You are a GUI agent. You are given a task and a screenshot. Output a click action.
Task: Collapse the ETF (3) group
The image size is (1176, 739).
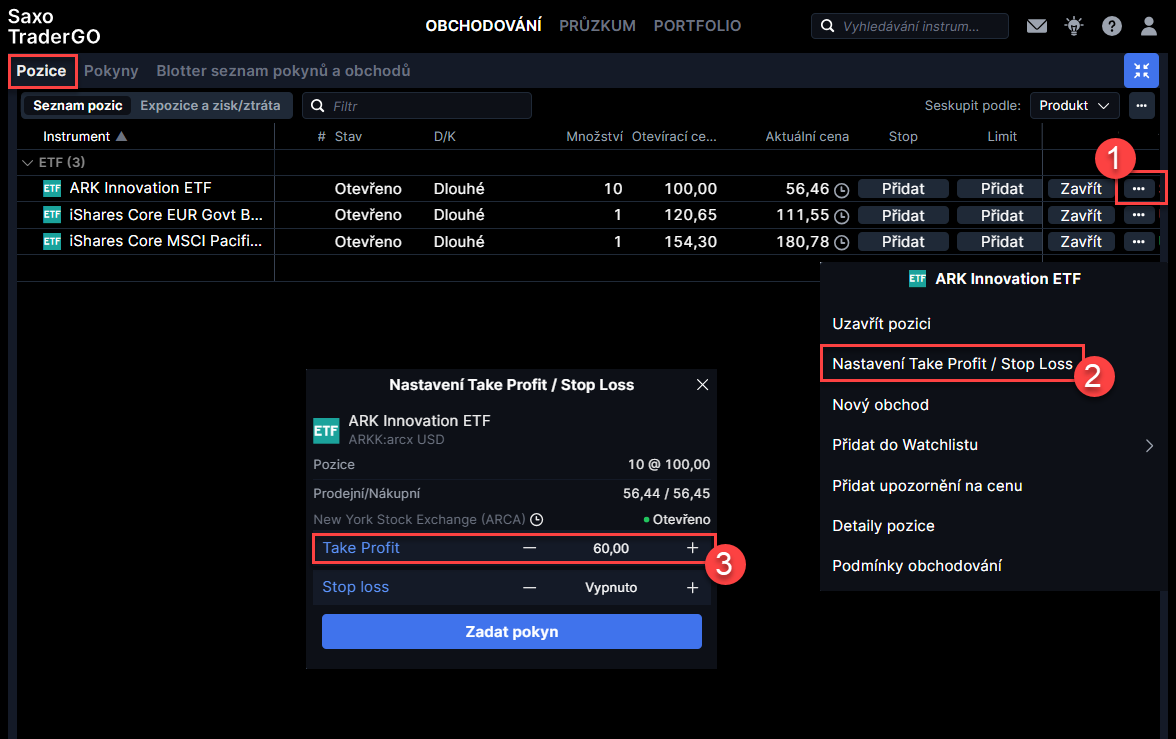(28, 163)
